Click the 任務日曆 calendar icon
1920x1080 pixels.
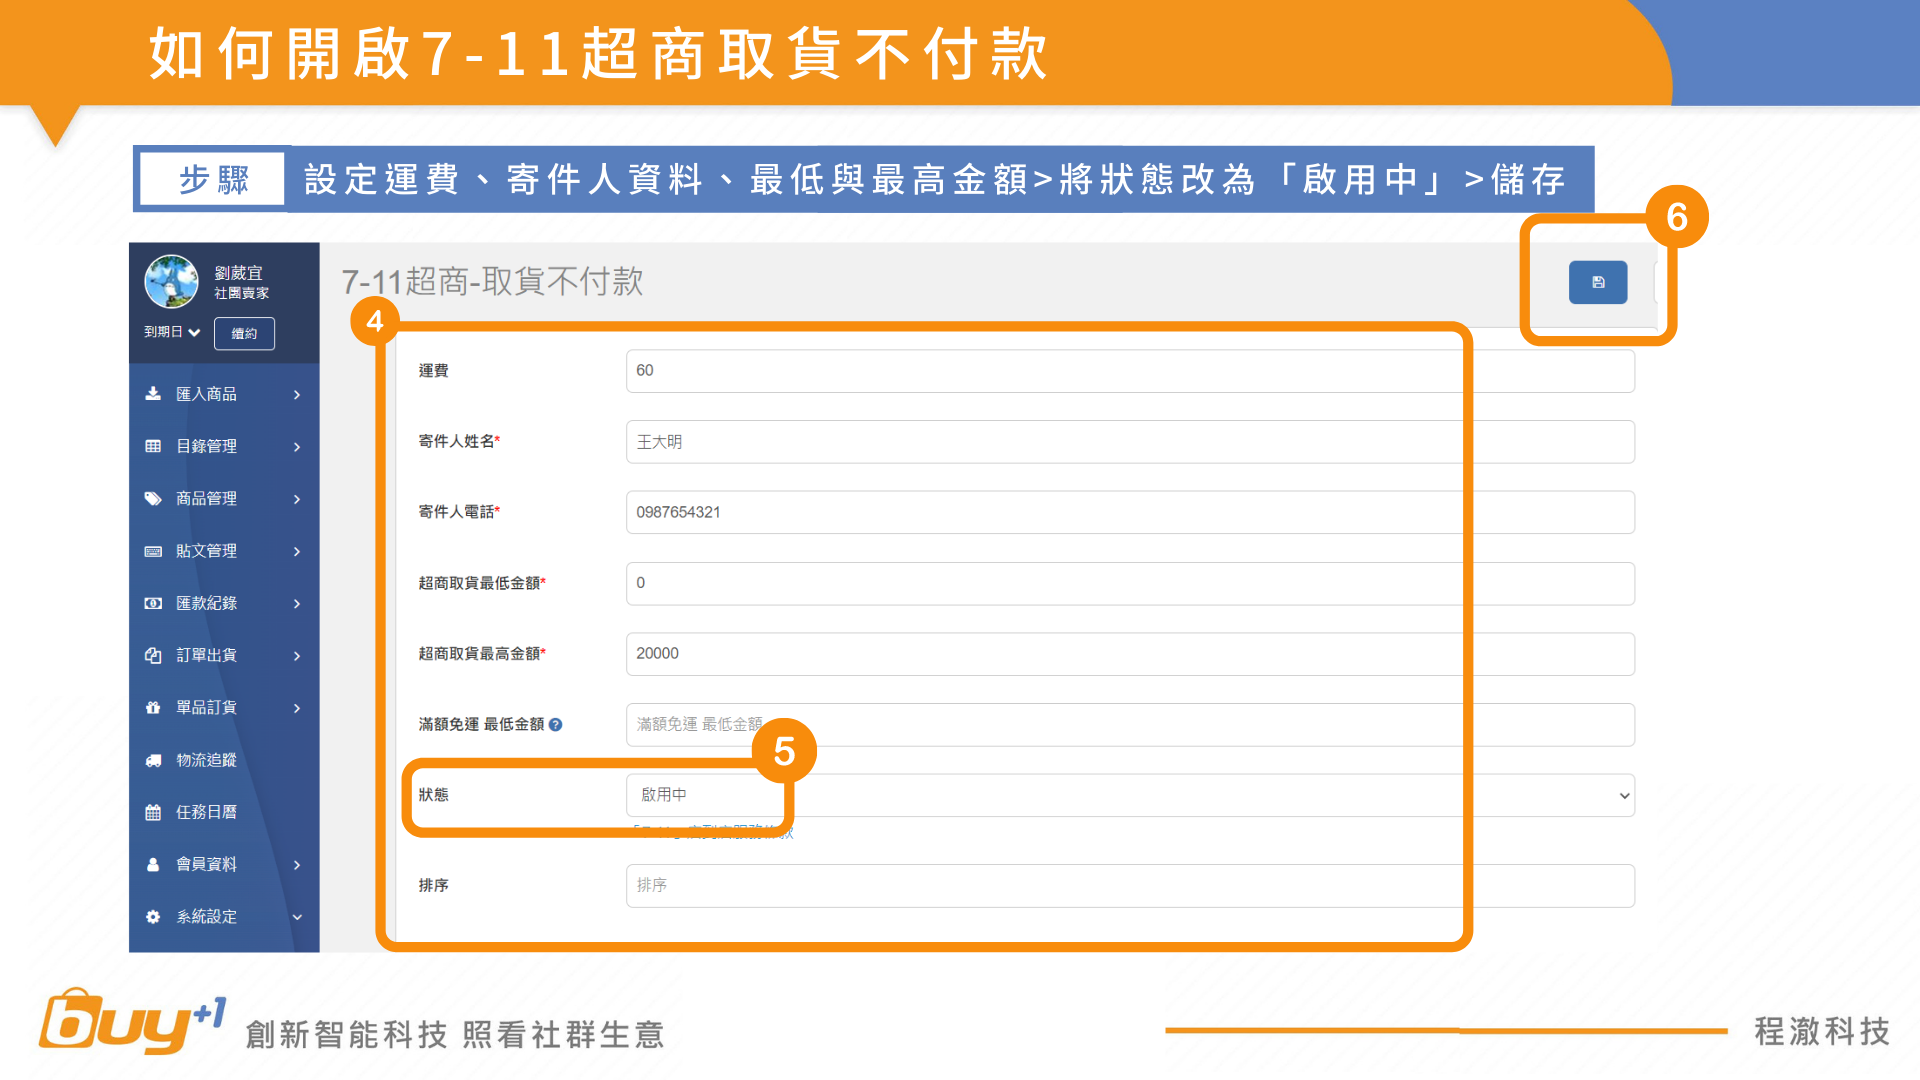pos(153,812)
